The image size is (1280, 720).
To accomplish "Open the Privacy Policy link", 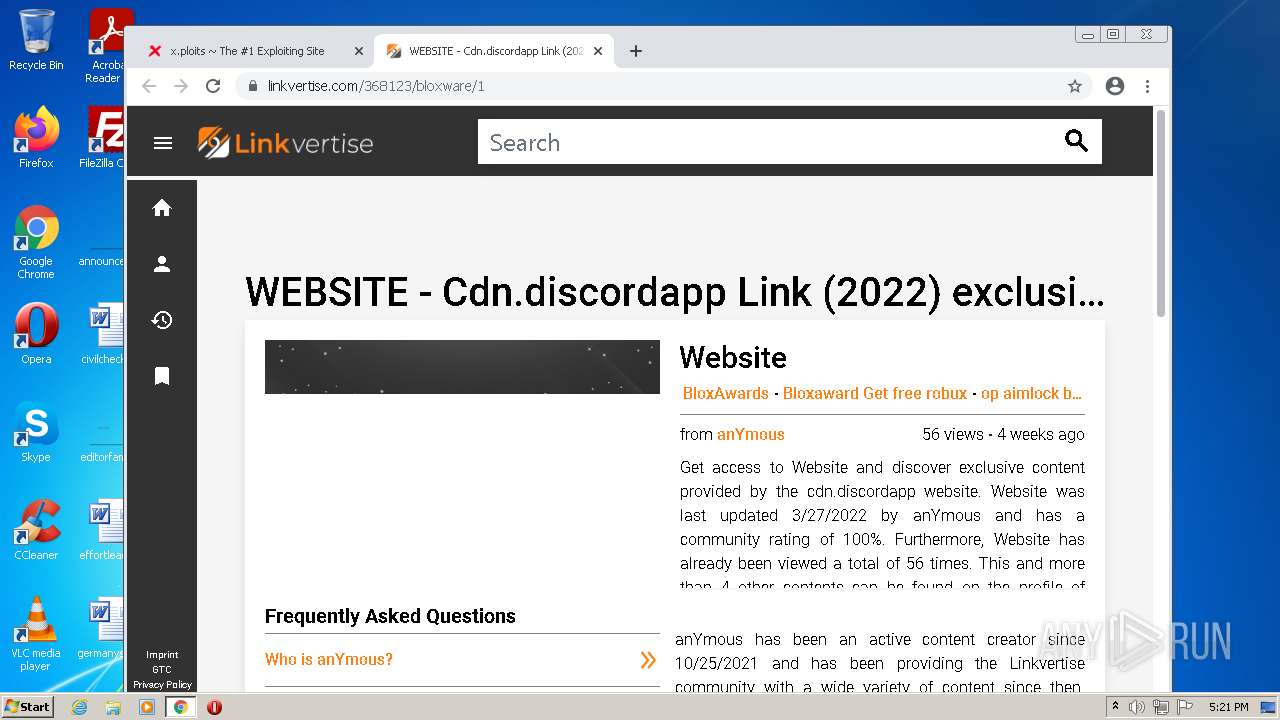I will click(162, 685).
